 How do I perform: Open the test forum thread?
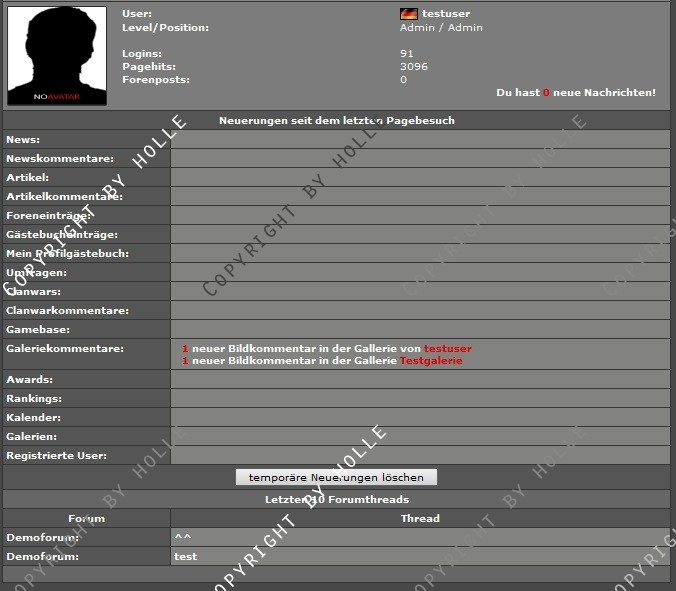[x=185, y=556]
